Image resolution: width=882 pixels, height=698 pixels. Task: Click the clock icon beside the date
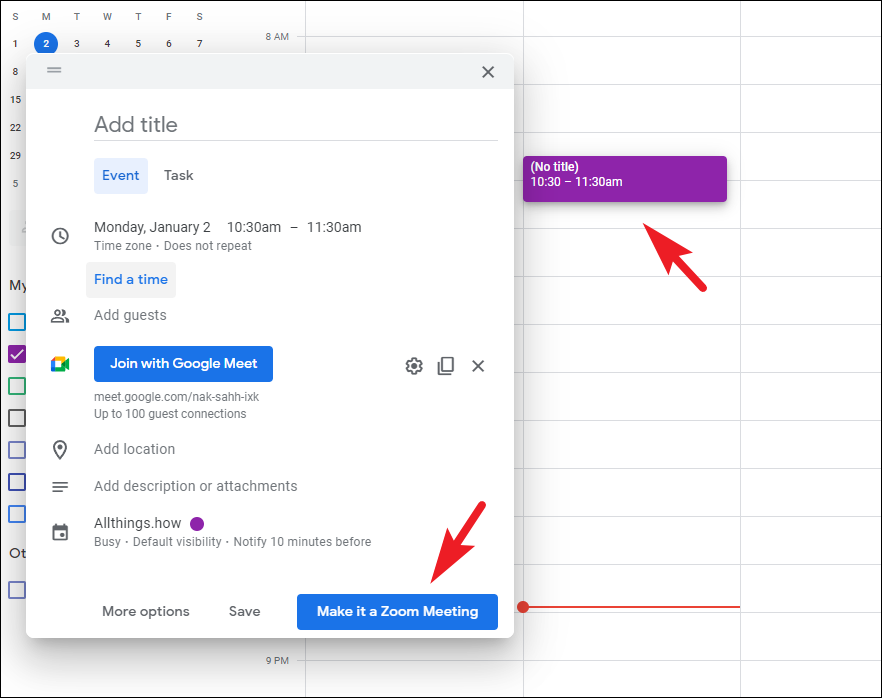tap(60, 236)
